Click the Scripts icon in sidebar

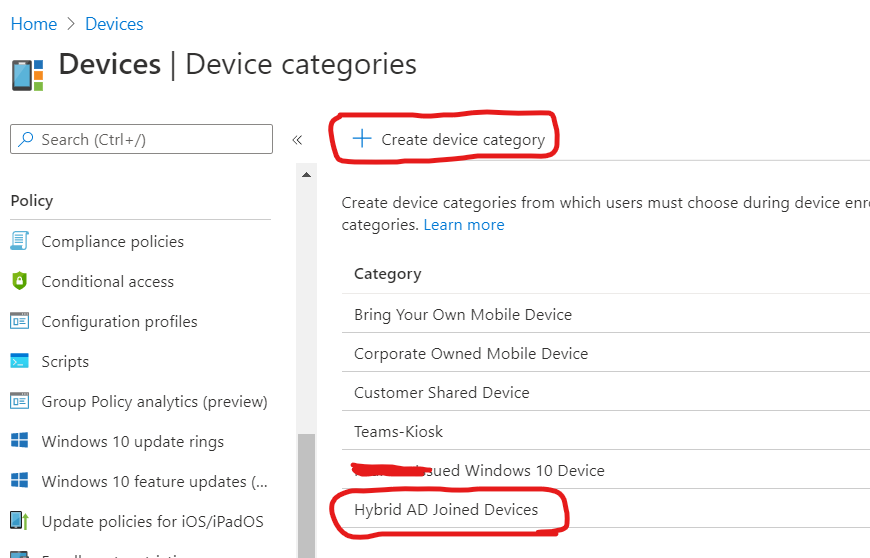(x=20, y=361)
